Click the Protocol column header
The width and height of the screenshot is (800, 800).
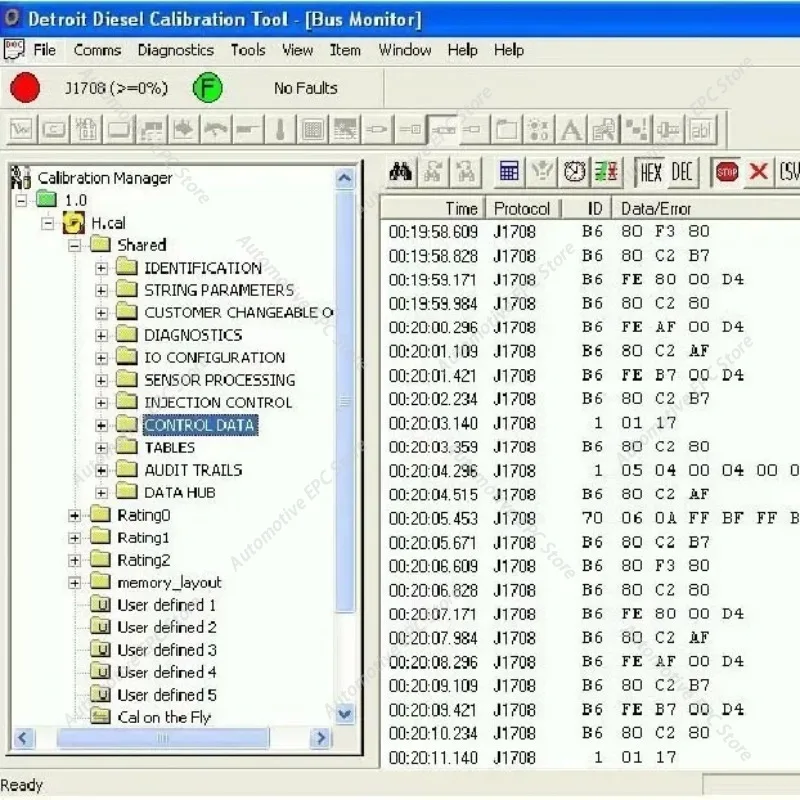pyautogui.click(x=522, y=208)
